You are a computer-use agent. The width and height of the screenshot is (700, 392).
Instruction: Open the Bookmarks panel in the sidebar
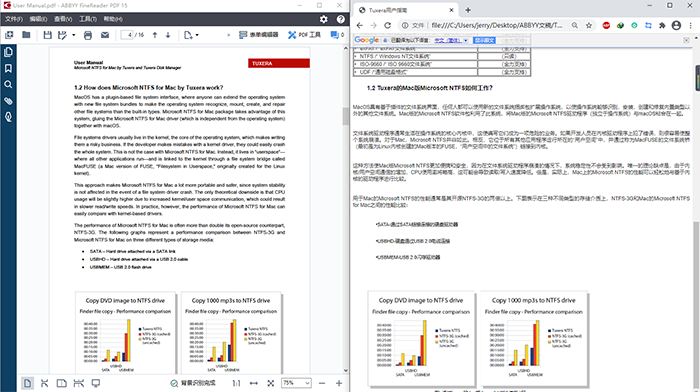click(8, 68)
